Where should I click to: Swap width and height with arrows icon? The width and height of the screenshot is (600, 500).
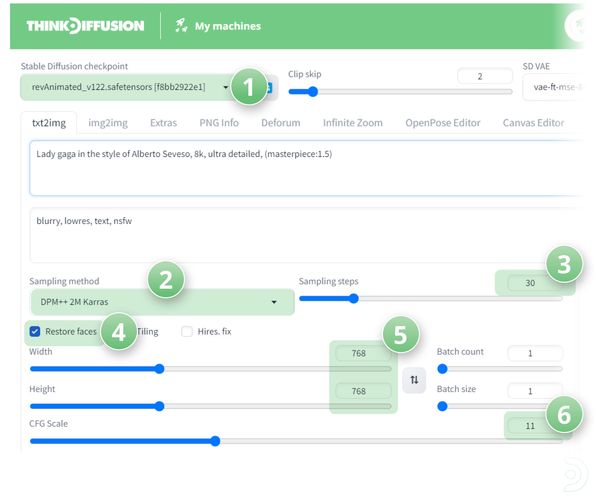(413, 380)
